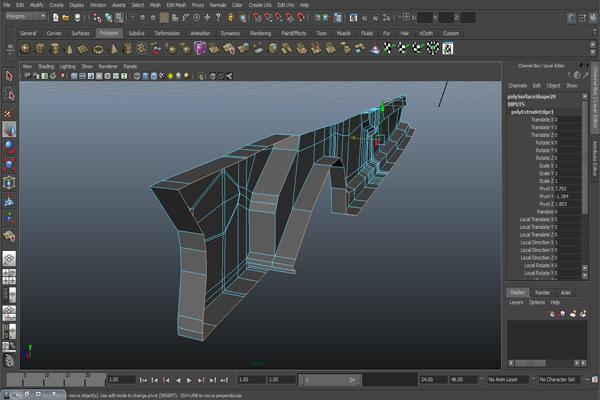Click channel box scroll down arrow

[x=584, y=275]
